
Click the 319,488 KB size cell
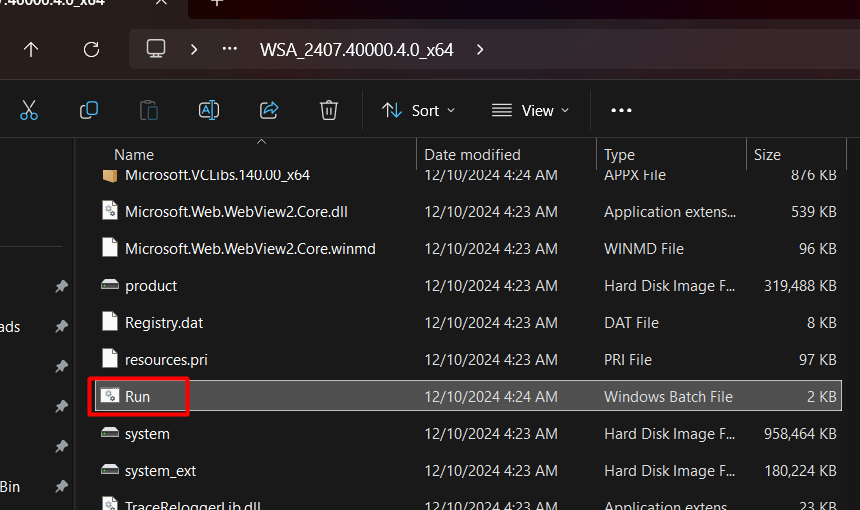800,286
